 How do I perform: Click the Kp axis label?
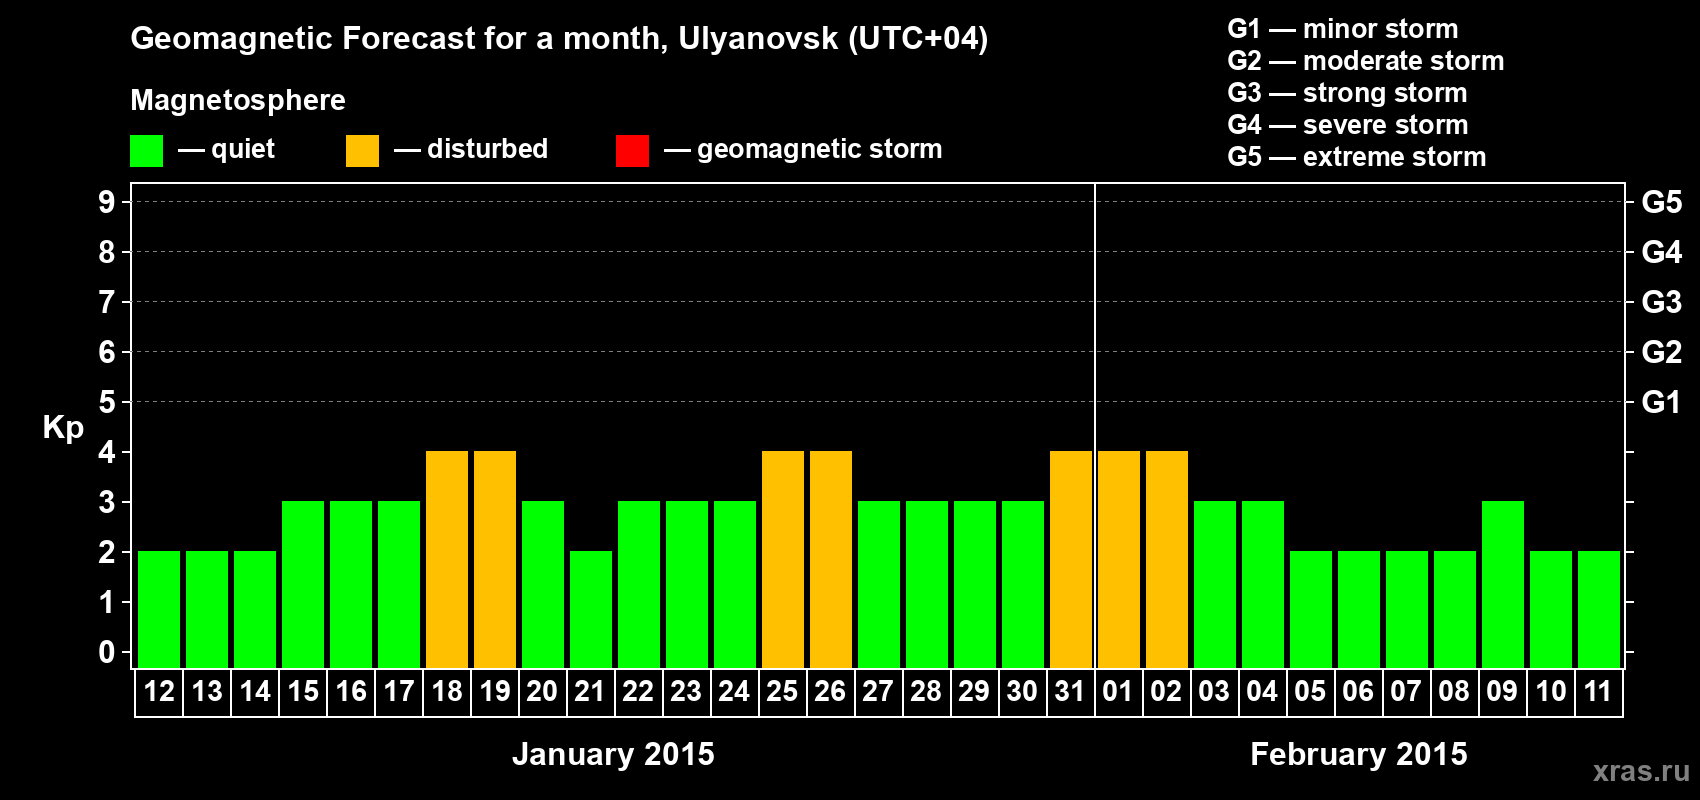(63, 428)
